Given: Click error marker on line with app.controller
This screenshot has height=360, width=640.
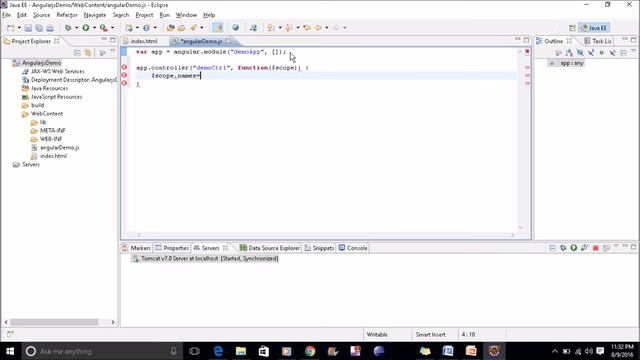Looking at the screenshot, I should pyautogui.click(x=124, y=67).
